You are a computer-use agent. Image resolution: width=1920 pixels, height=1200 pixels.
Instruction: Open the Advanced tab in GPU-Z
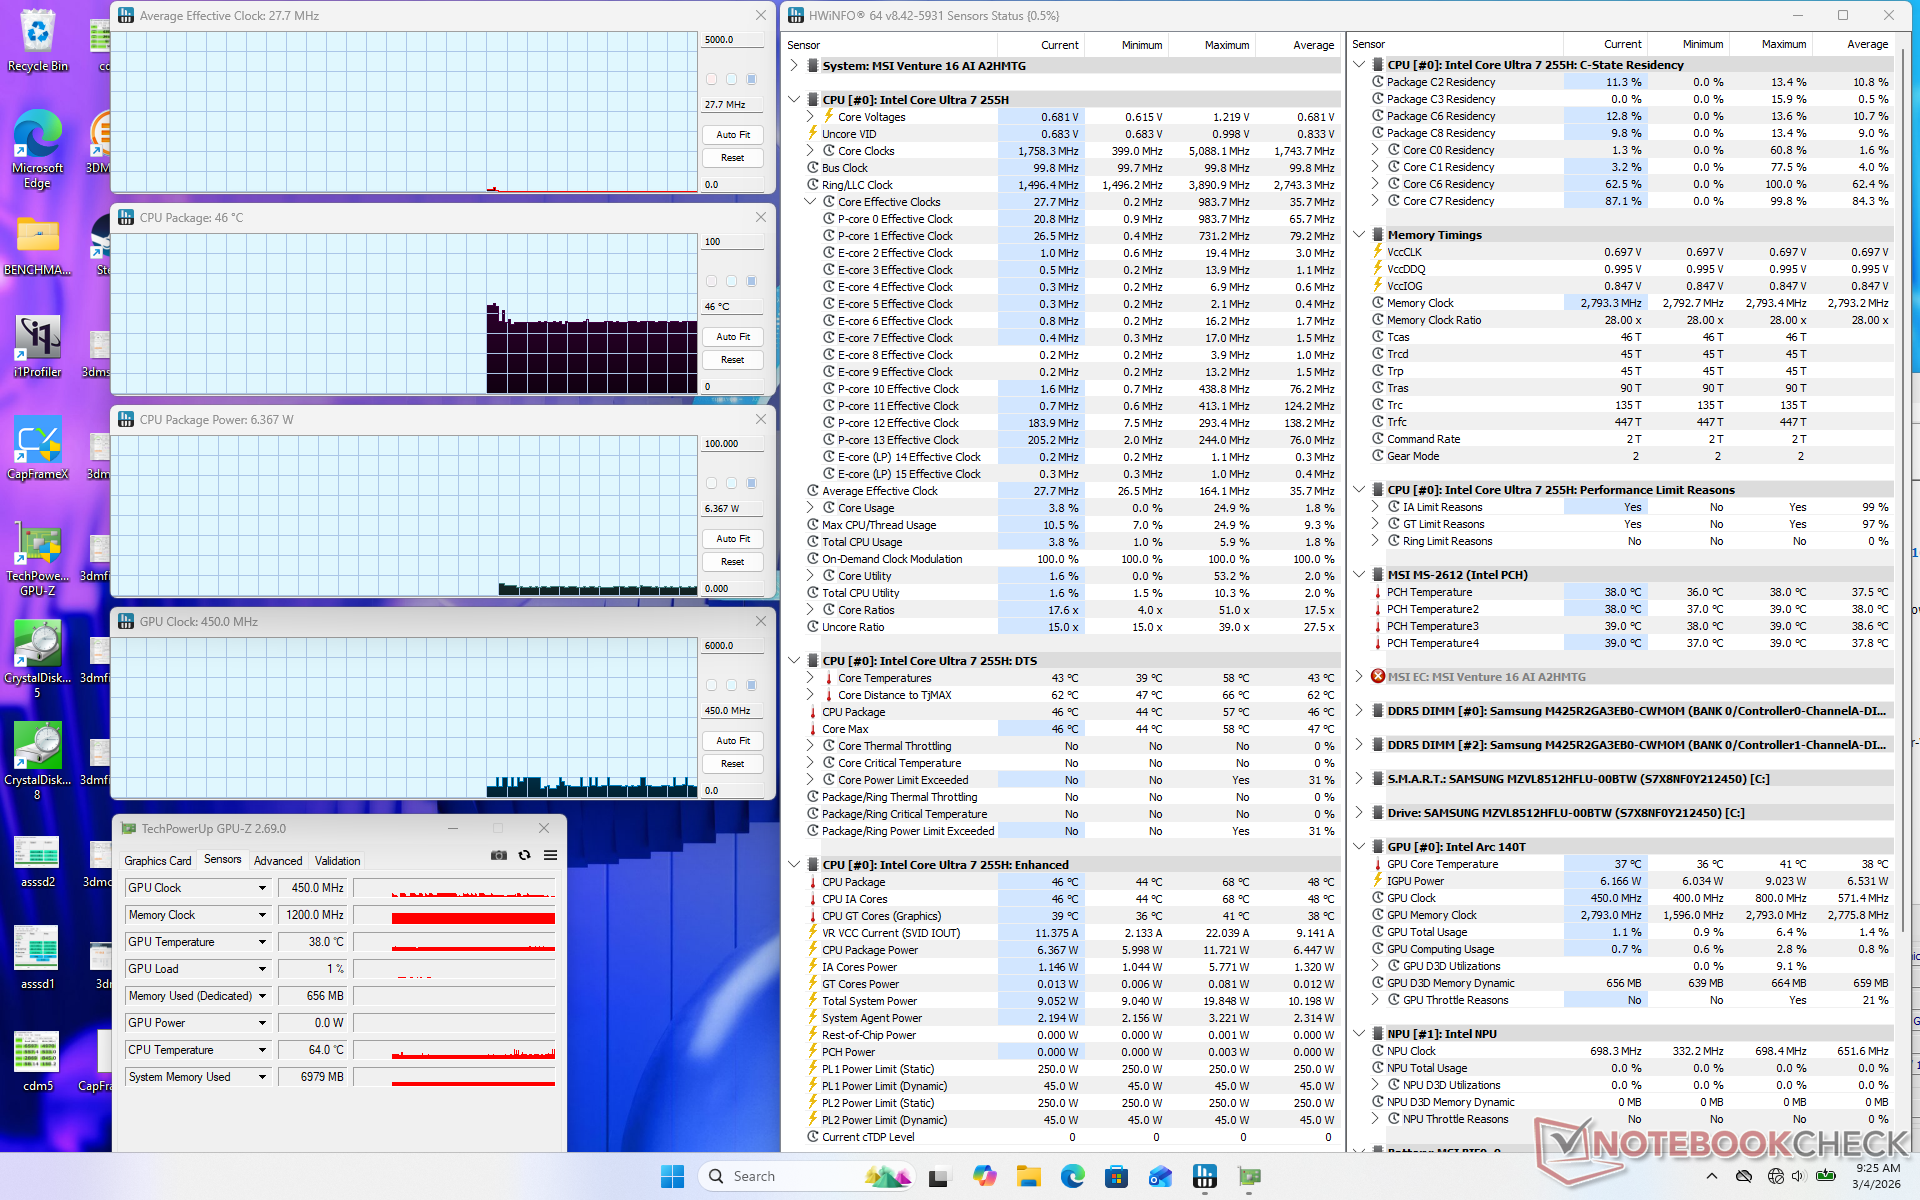(277, 861)
